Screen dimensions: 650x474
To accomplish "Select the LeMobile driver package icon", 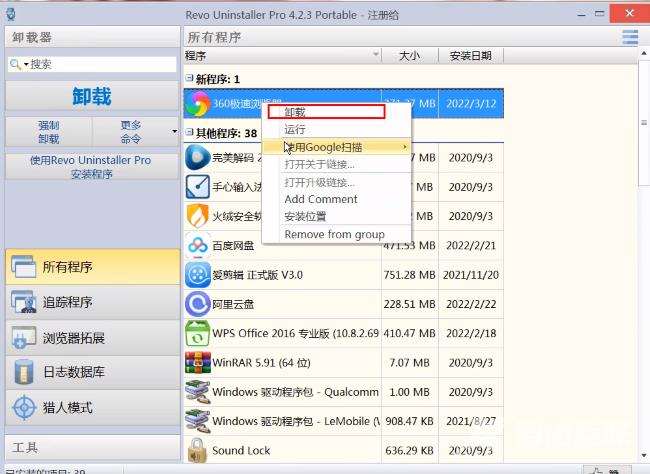I will click(197, 421).
